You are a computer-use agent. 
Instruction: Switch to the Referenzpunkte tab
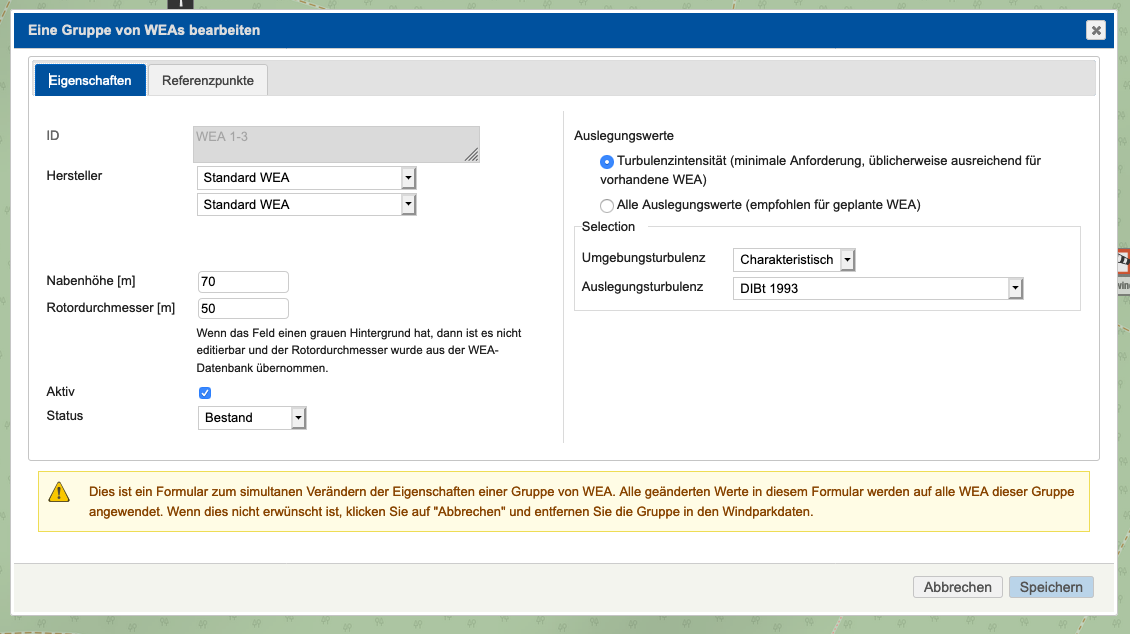pyautogui.click(x=207, y=80)
